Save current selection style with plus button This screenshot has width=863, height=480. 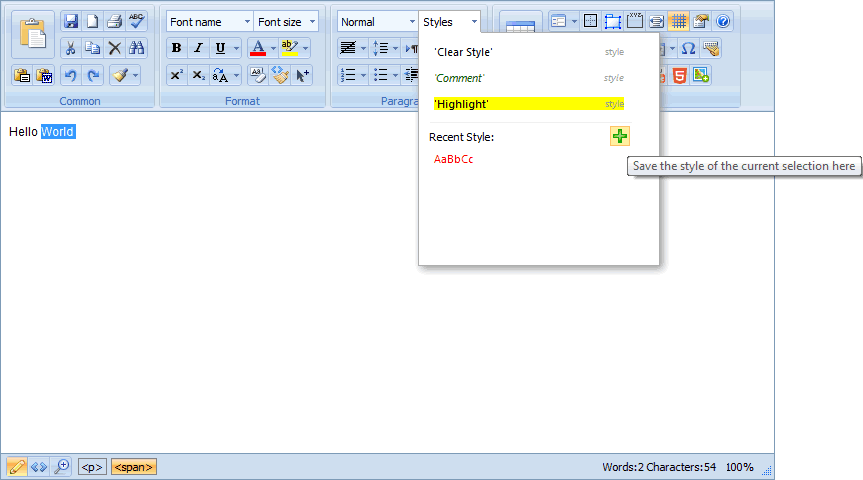point(620,137)
